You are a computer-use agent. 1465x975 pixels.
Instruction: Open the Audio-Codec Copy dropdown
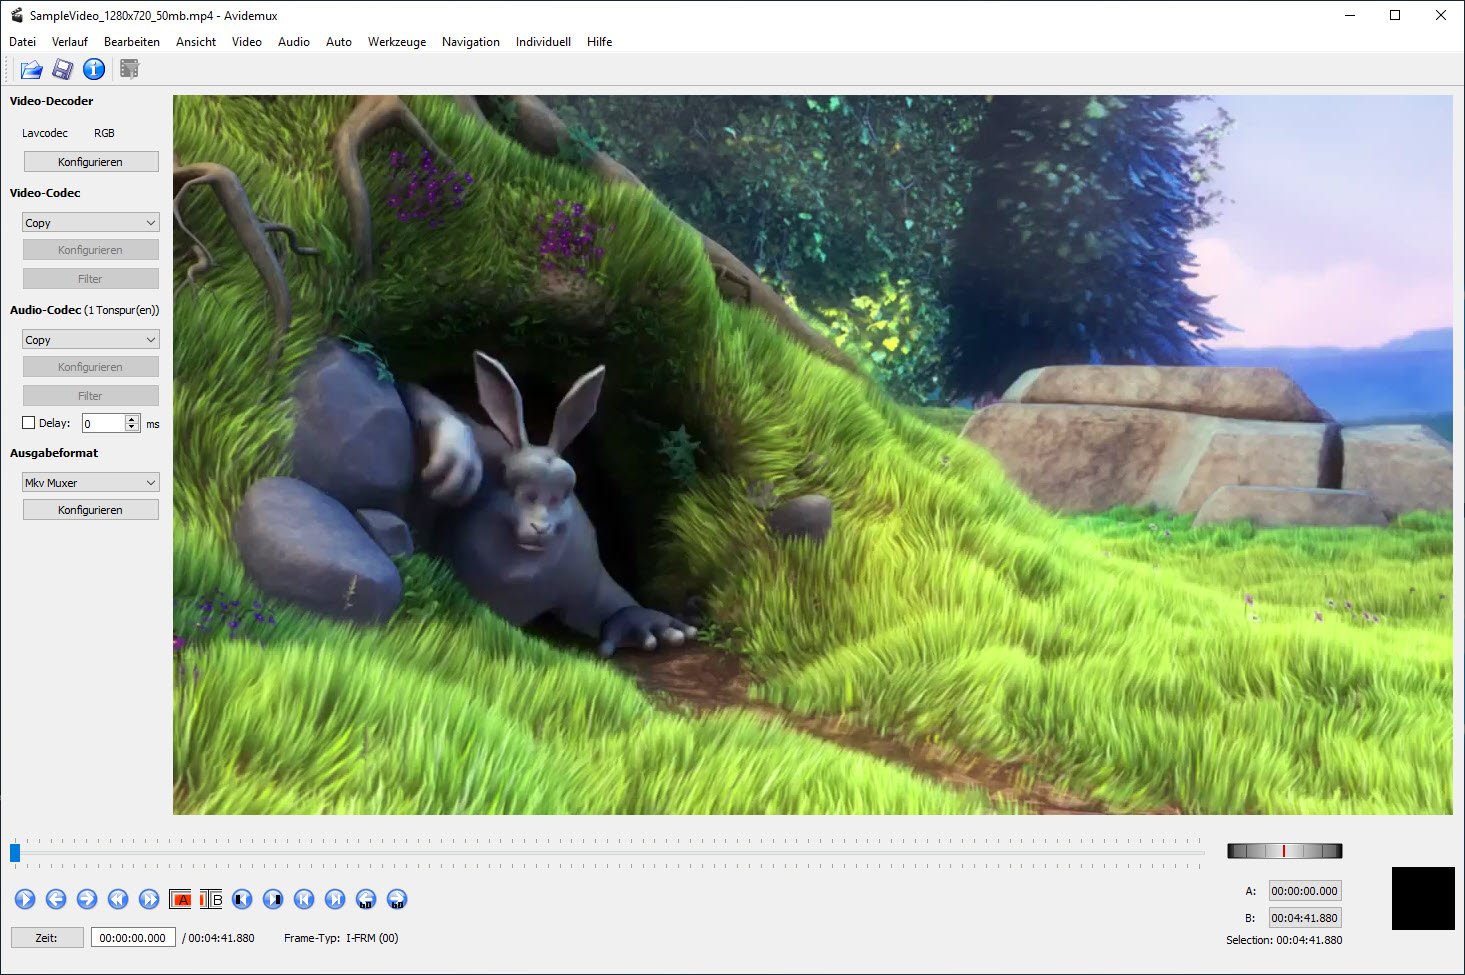click(x=90, y=340)
